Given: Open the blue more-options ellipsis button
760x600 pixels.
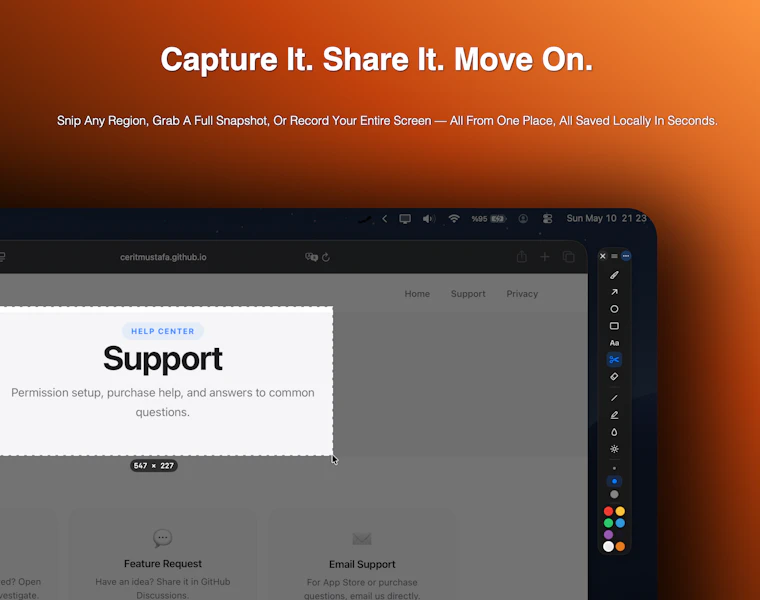Looking at the screenshot, I should [x=626, y=256].
